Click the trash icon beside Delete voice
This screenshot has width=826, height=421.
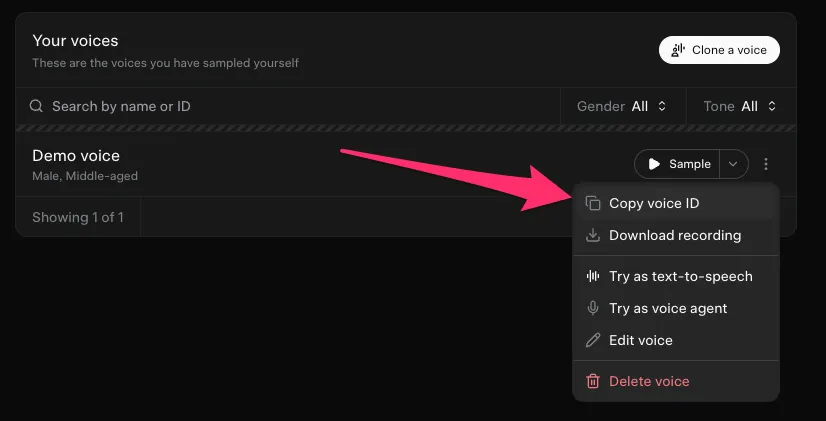pyautogui.click(x=593, y=381)
